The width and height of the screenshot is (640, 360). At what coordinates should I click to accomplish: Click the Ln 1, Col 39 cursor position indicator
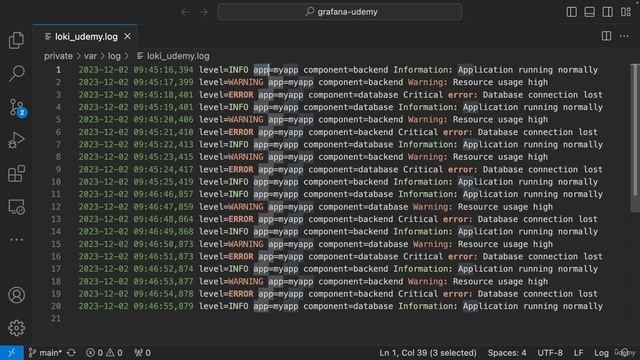click(x=428, y=353)
